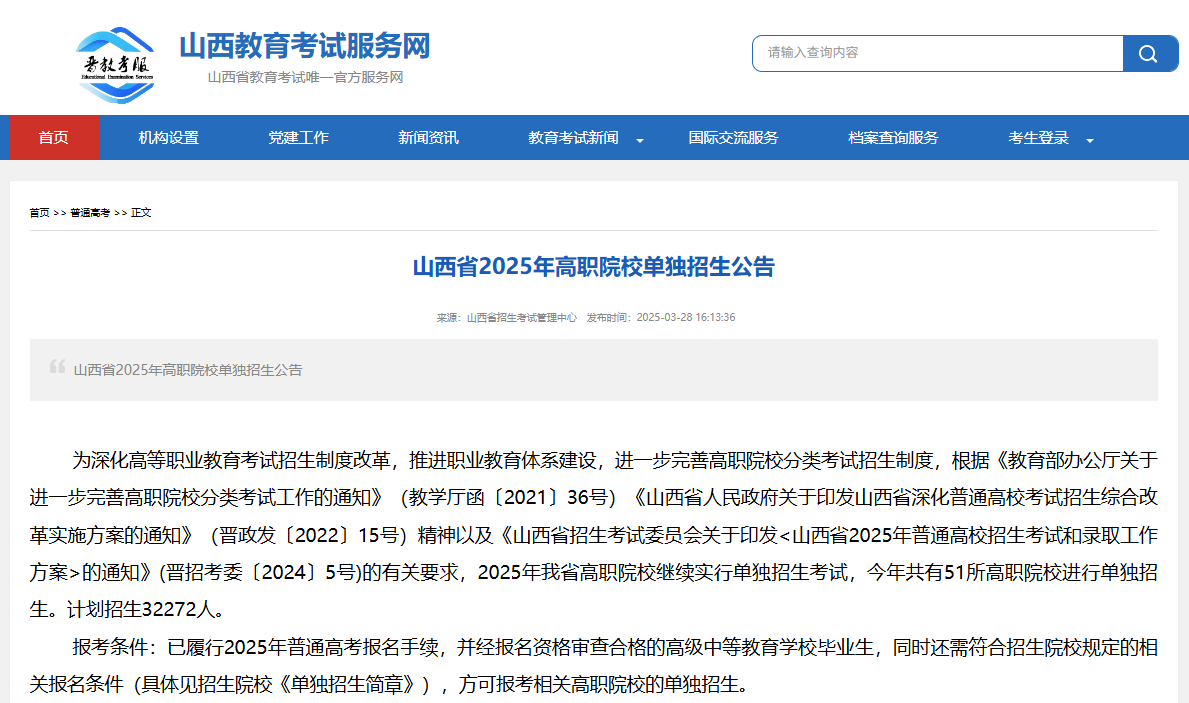Click the 考生登录 menu label
The image size is (1189, 703).
[x=1038, y=138]
